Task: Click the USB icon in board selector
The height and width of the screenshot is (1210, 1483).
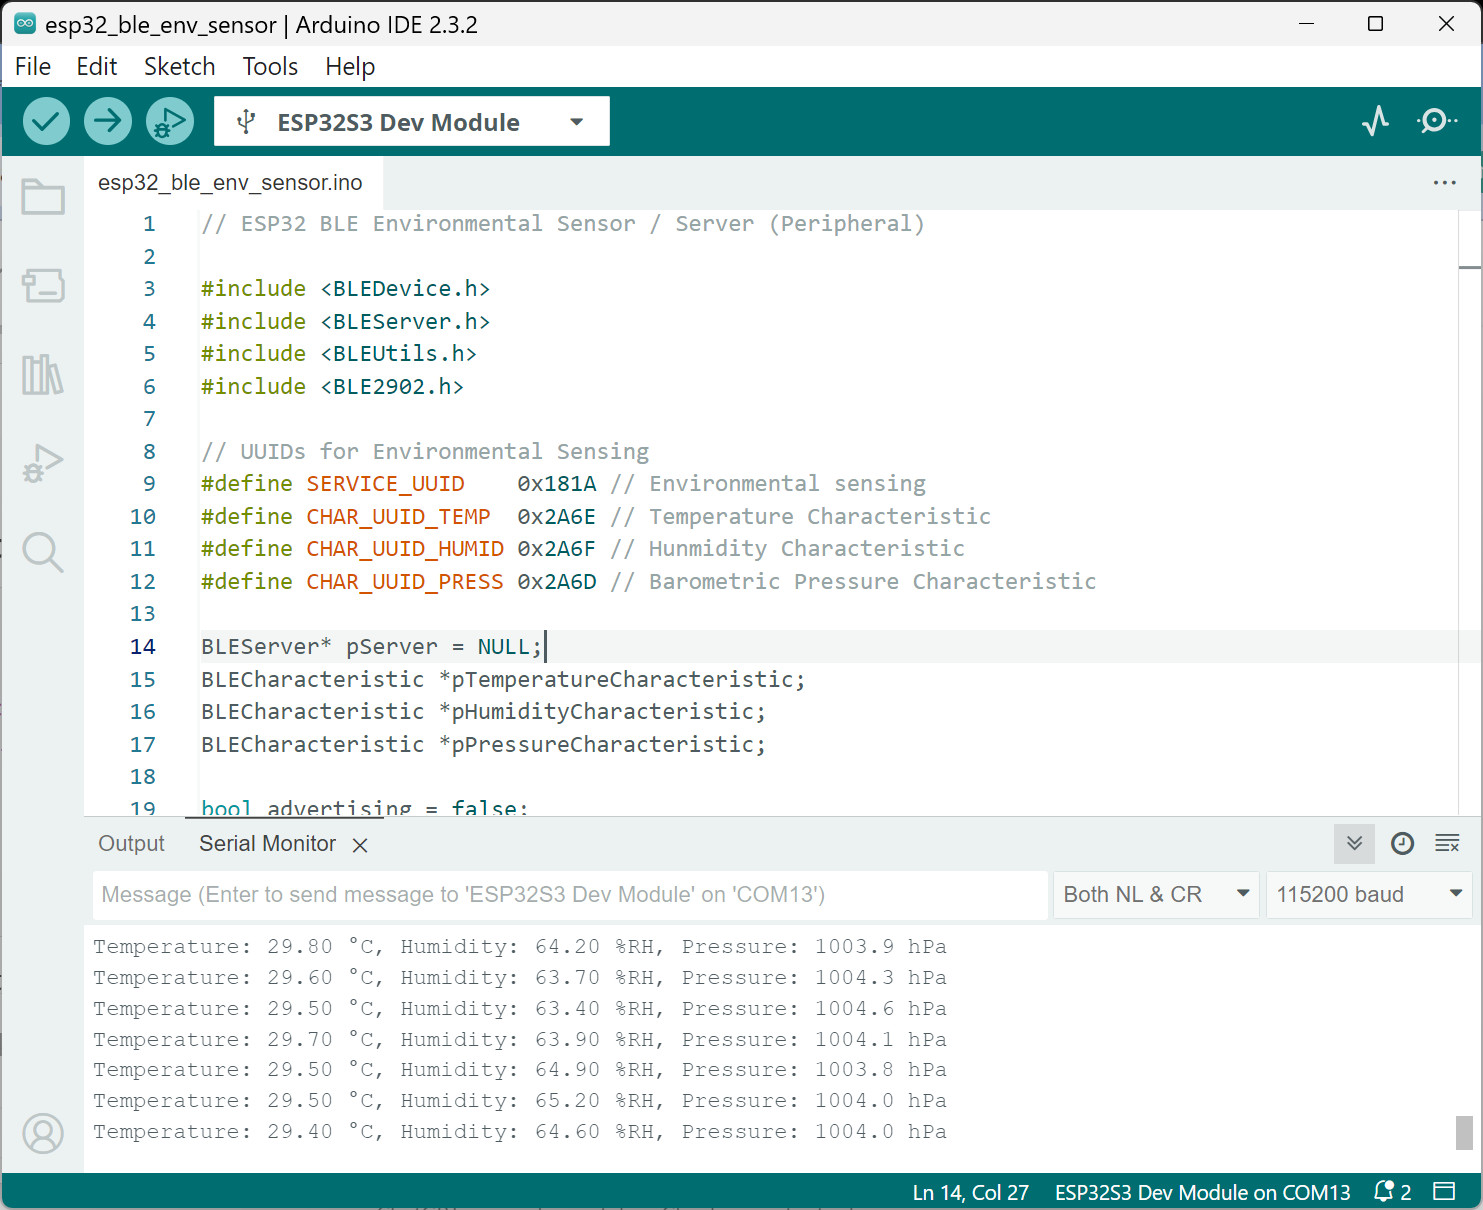Action: 246,122
